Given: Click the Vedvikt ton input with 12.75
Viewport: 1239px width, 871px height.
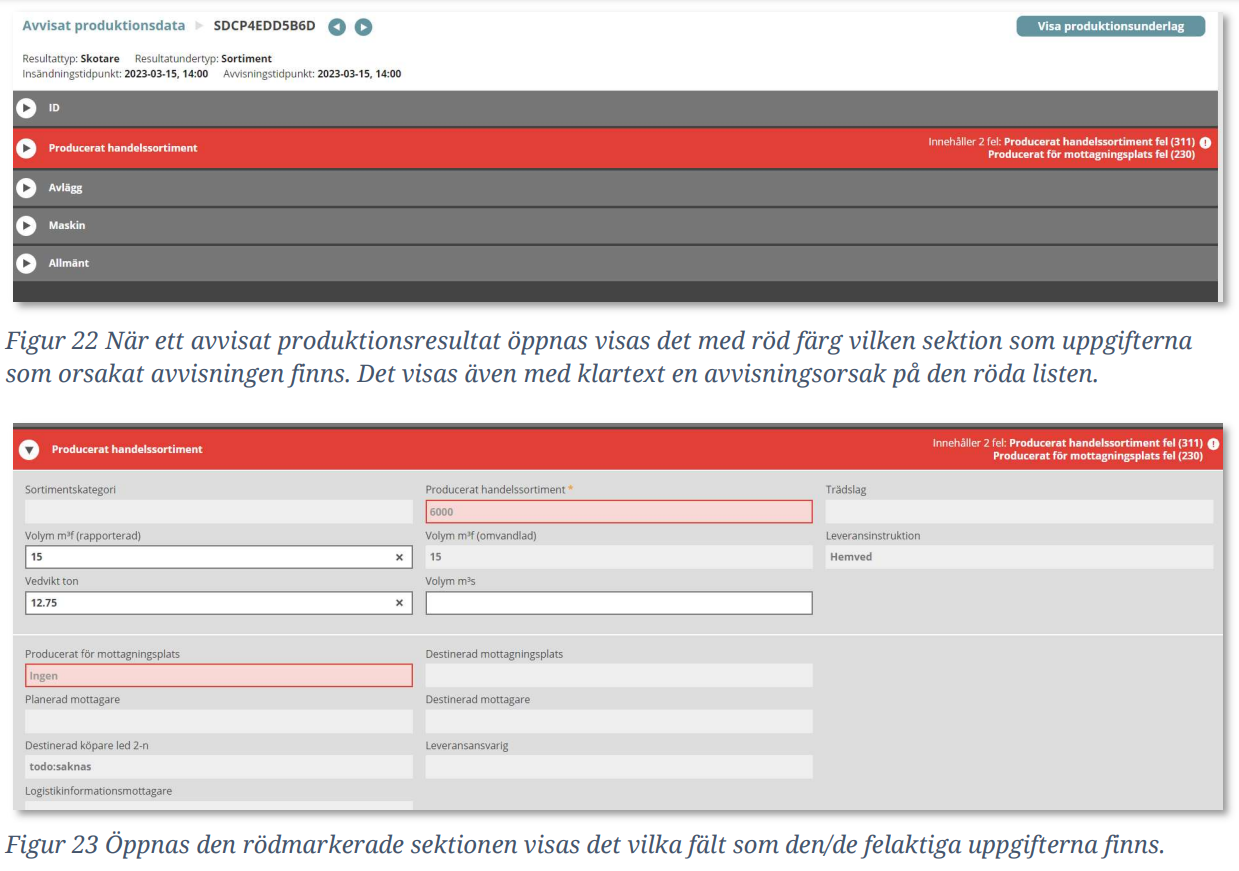Looking at the screenshot, I should pyautogui.click(x=205, y=603).
